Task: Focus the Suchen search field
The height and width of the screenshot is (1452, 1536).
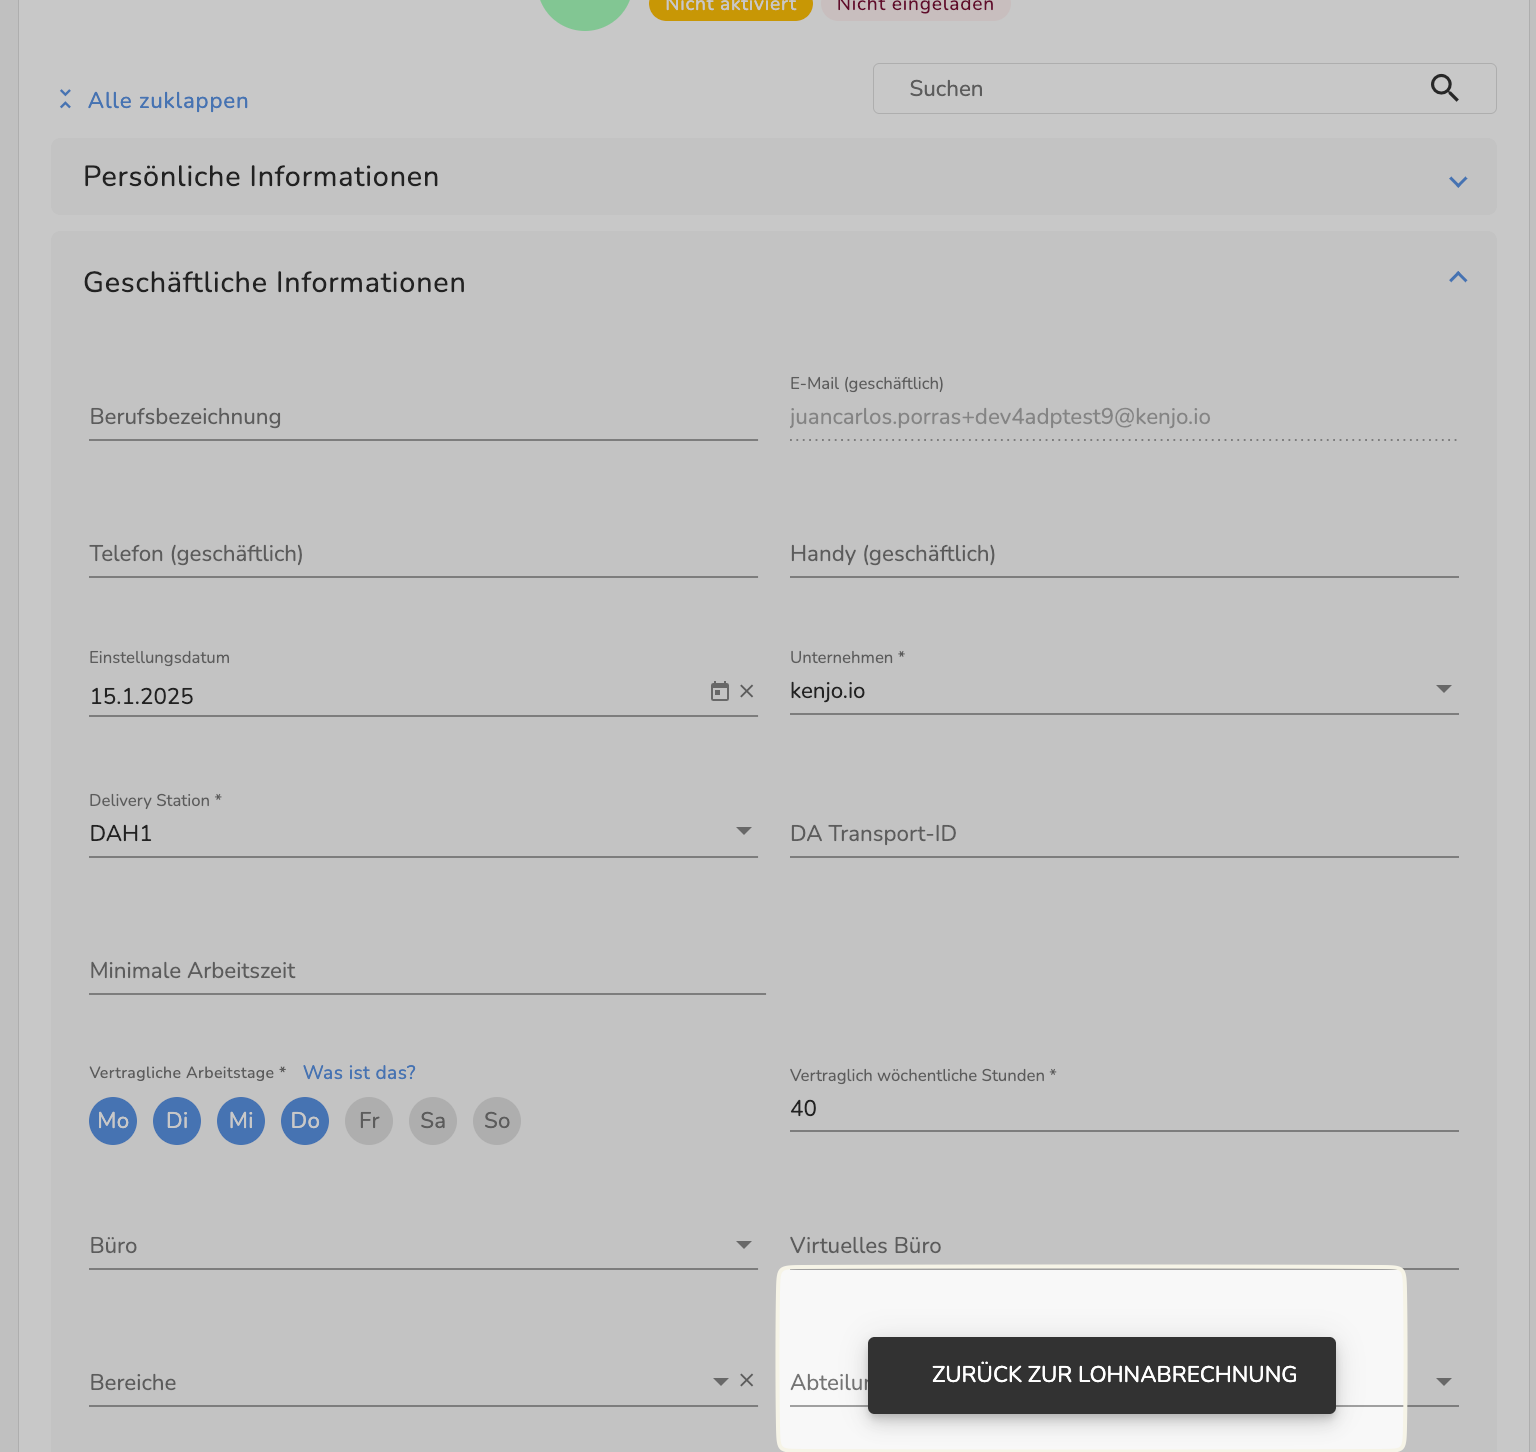Action: pyautogui.click(x=1185, y=88)
